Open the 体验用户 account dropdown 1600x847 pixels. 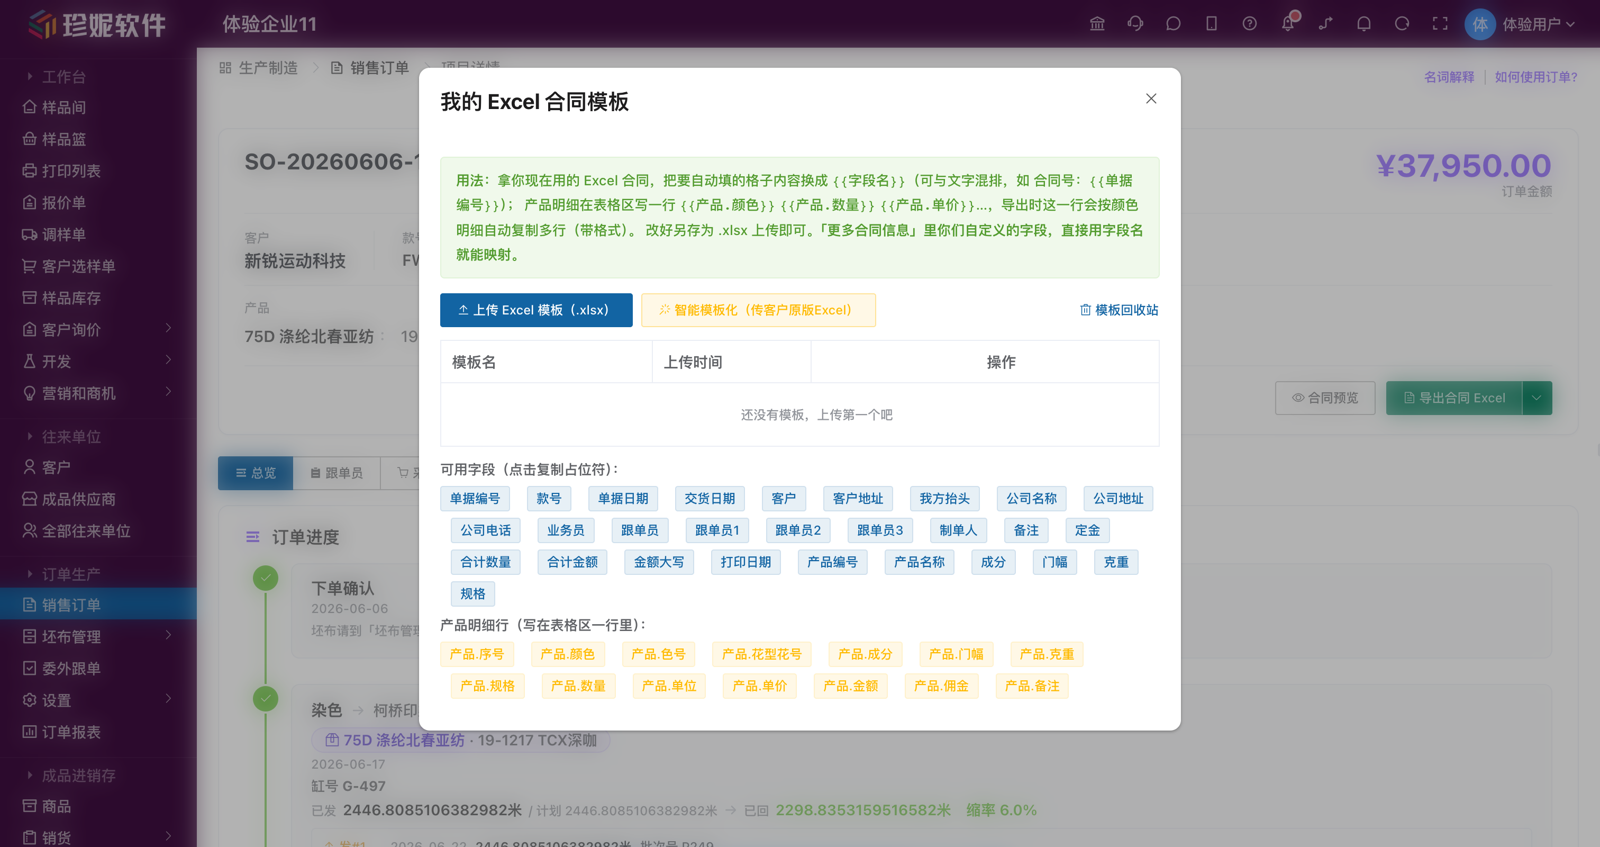[x=1521, y=24]
